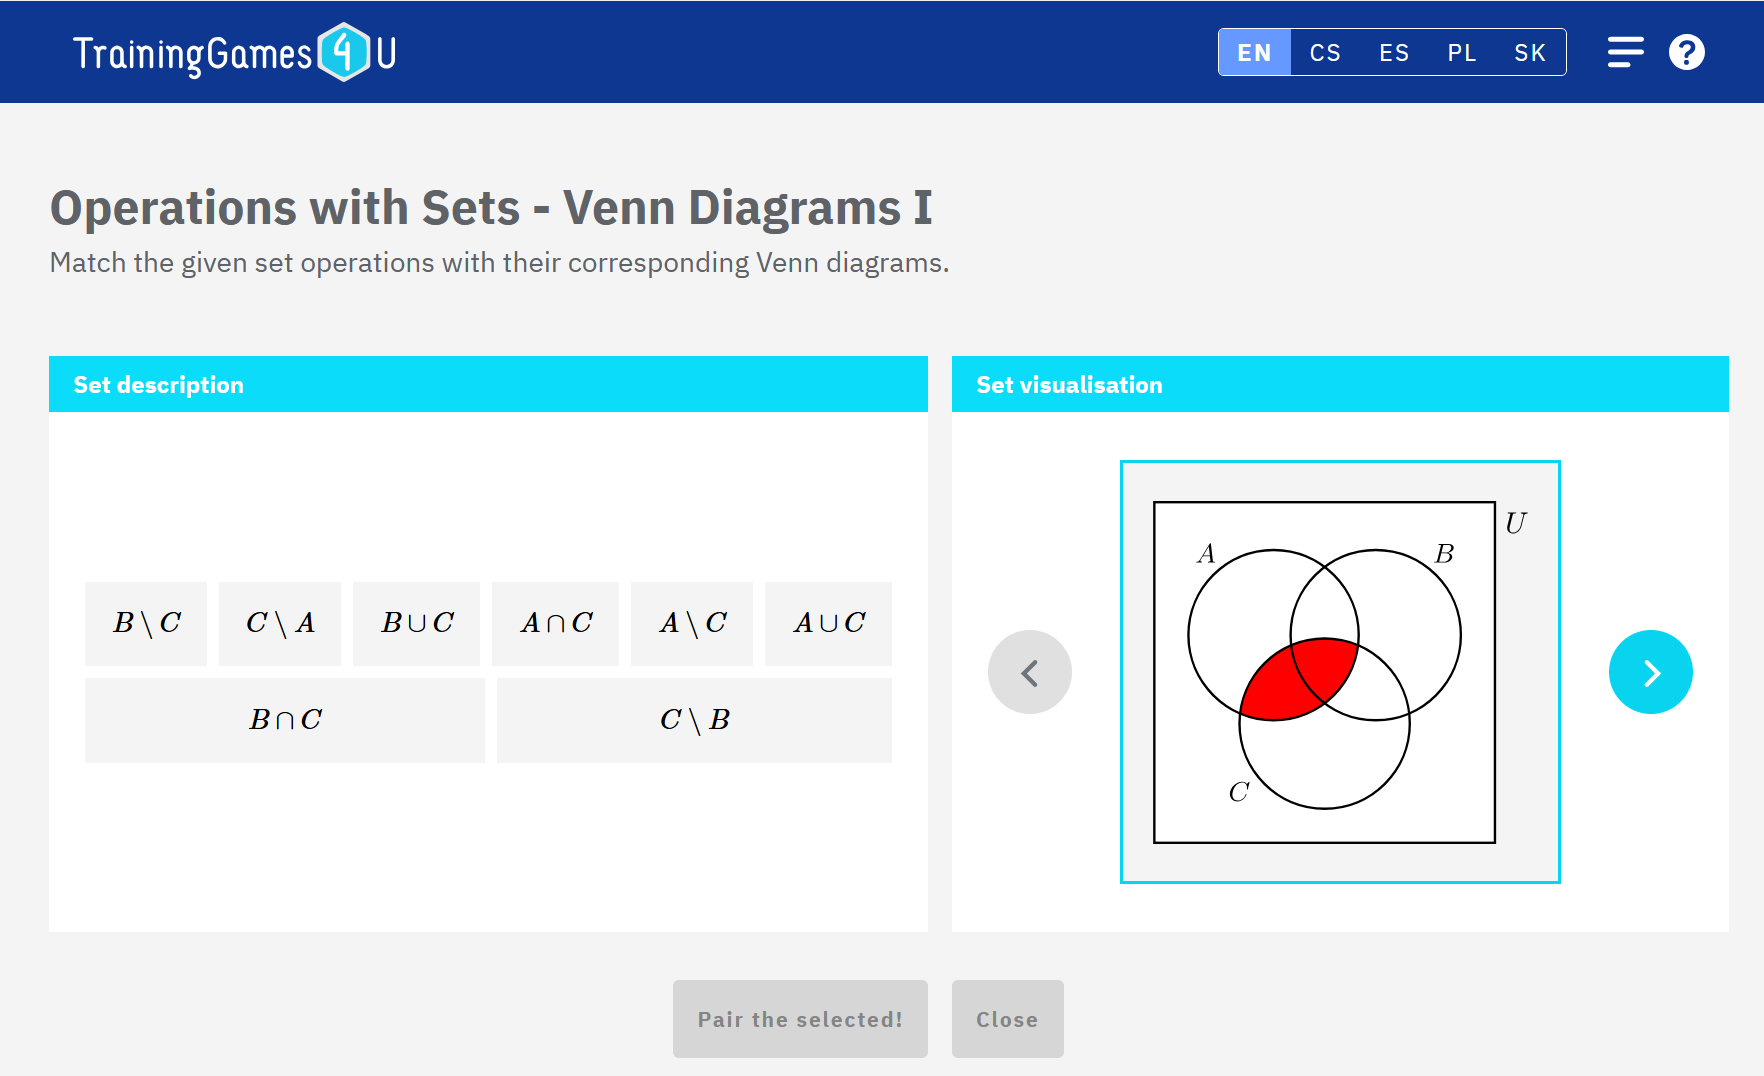Open the help question mark icon
This screenshot has width=1764, height=1076.
click(1686, 52)
